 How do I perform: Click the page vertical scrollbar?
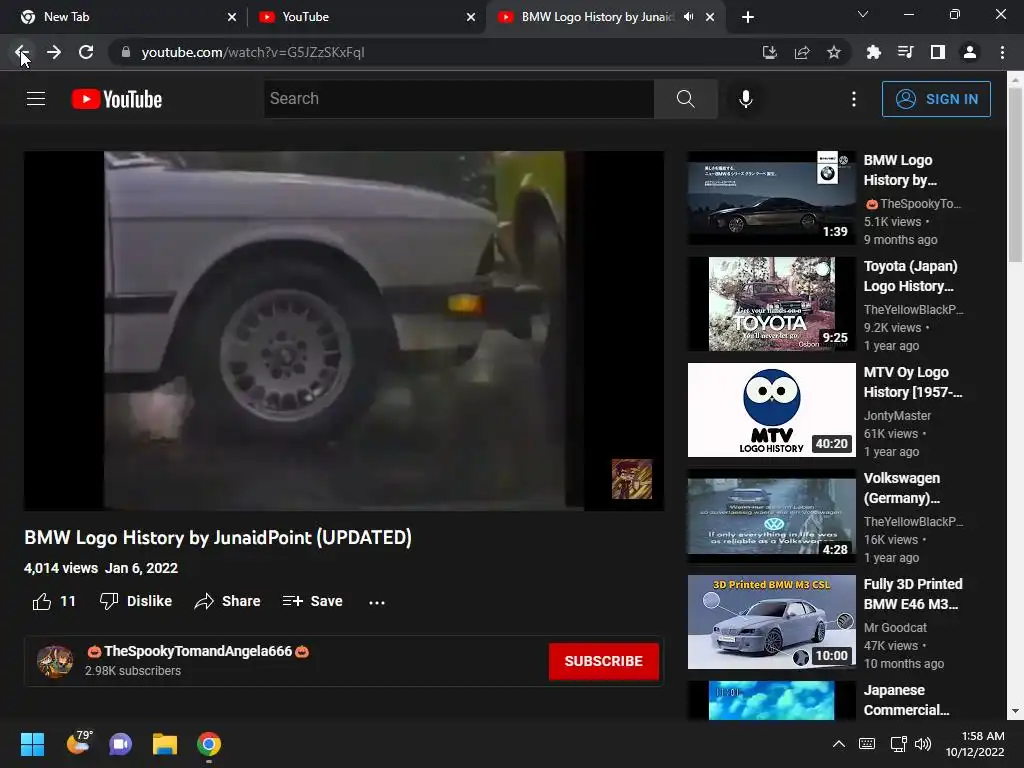(1015, 174)
